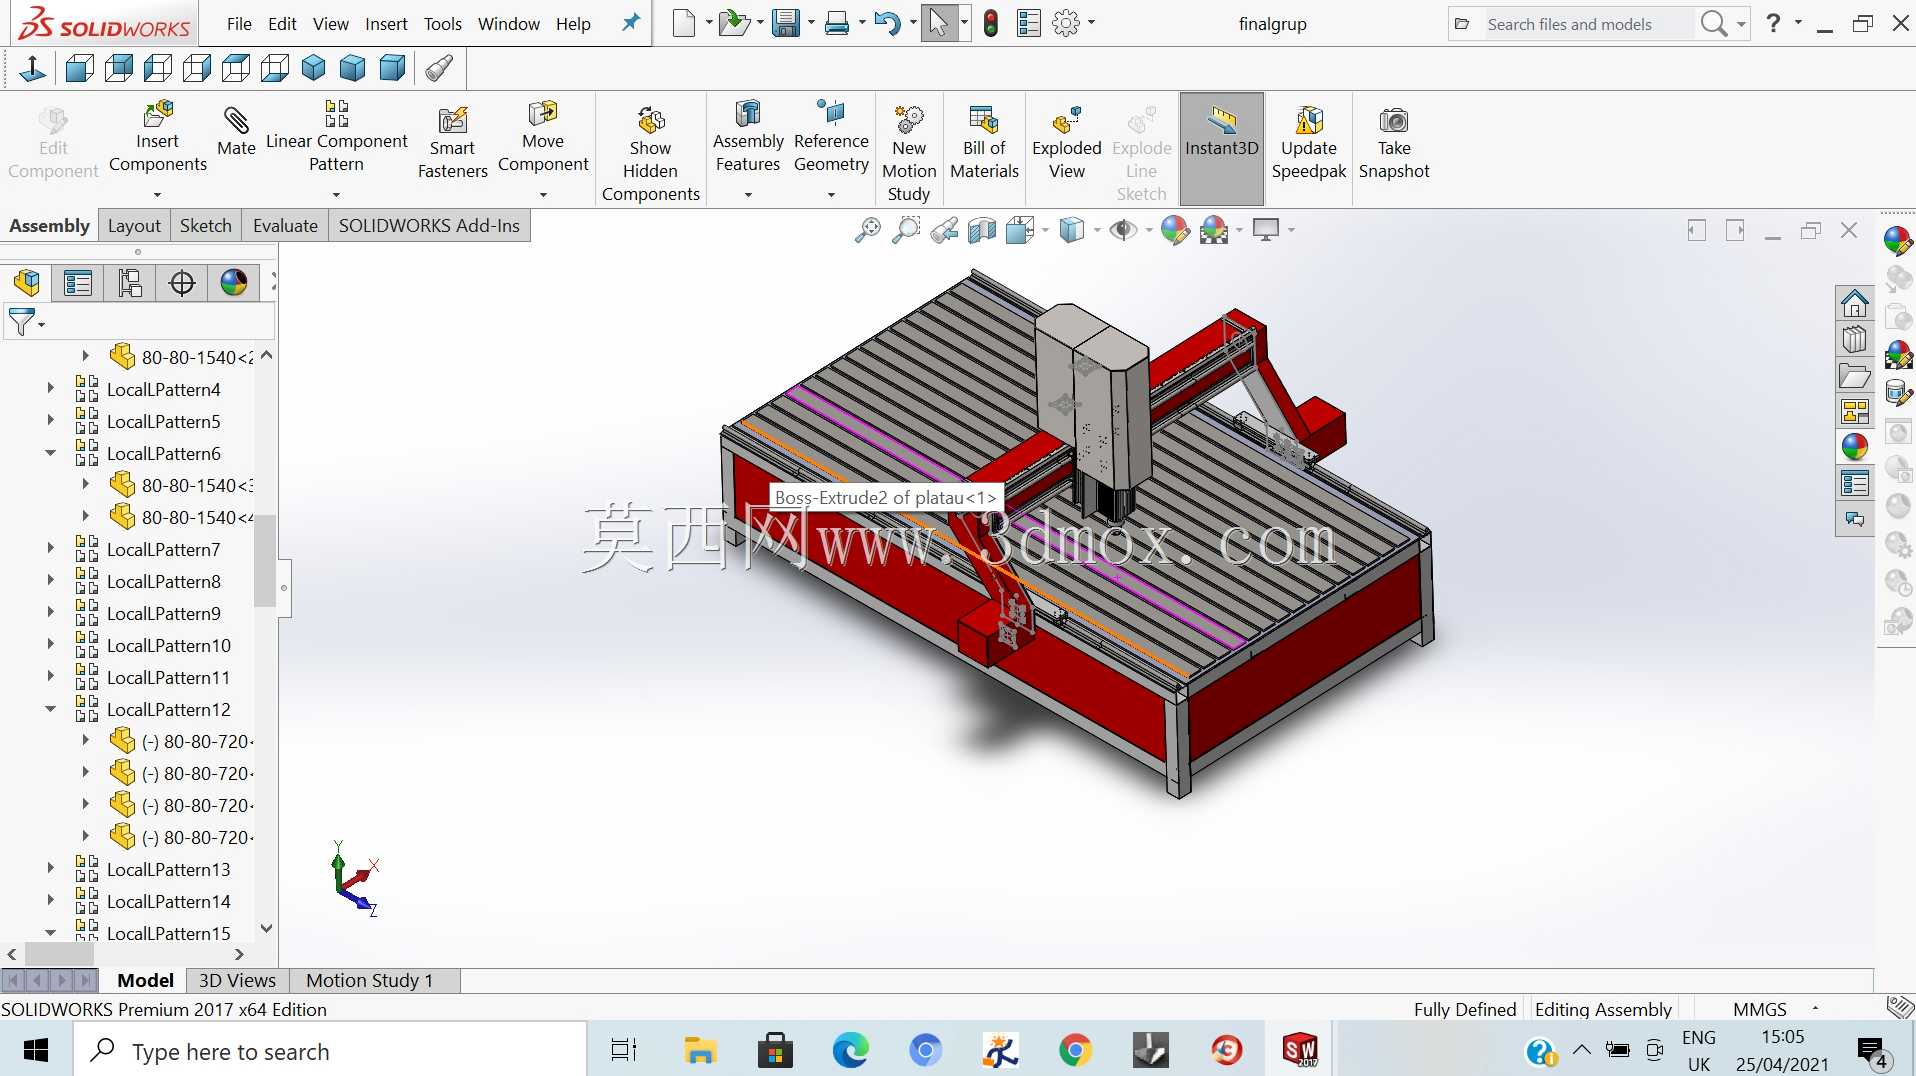Open the Undo dropdown arrow
This screenshot has width=1916, height=1076.
click(x=913, y=23)
